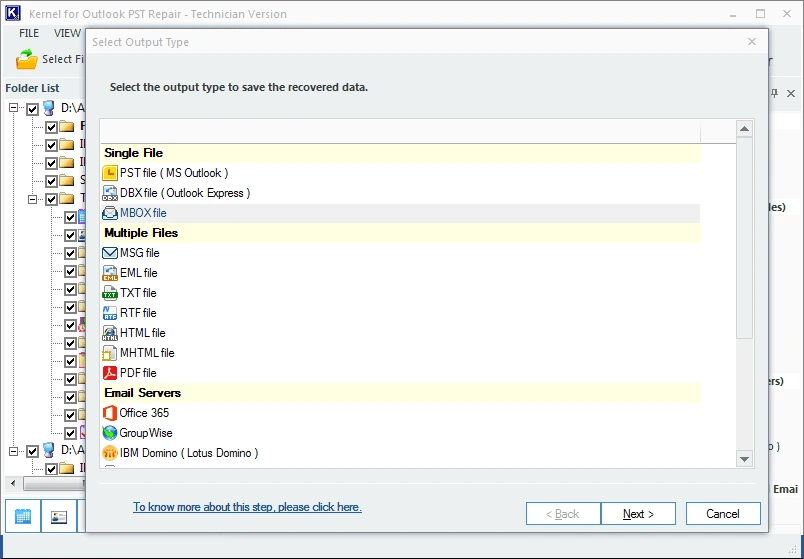Collapse the T folder tree node
The height and width of the screenshot is (559, 804).
32,199
